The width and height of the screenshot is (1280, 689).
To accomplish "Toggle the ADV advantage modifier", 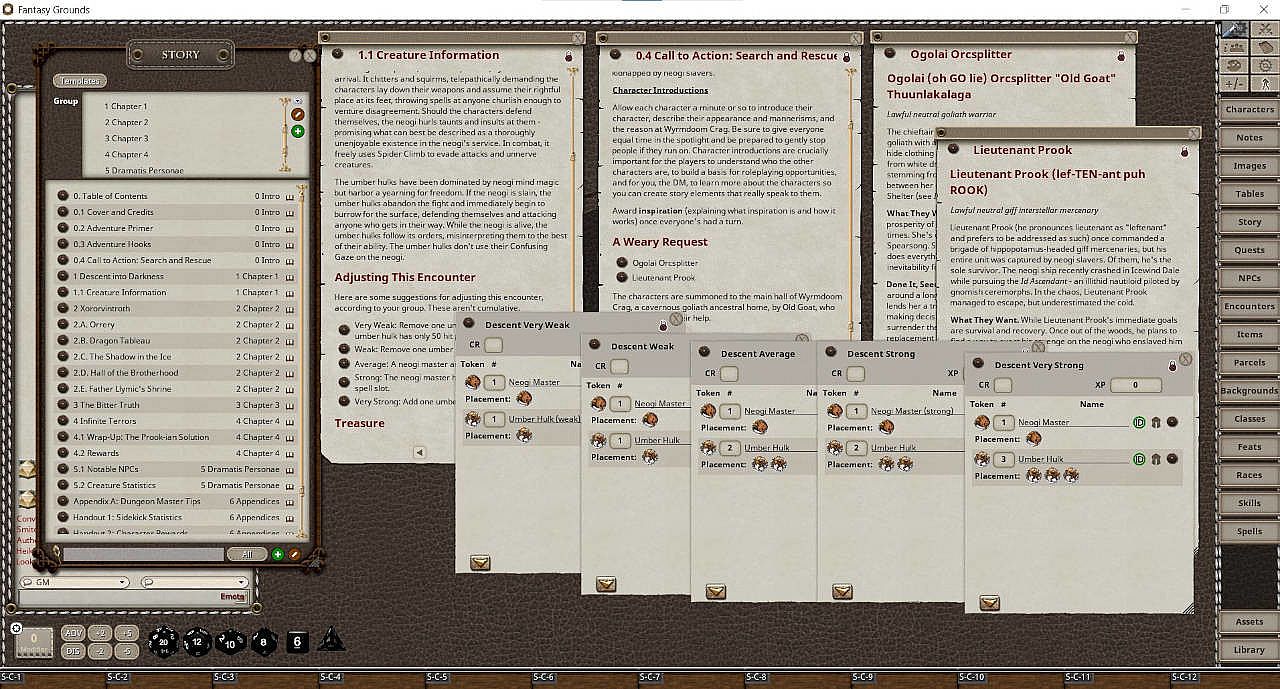I will (73, 633).
